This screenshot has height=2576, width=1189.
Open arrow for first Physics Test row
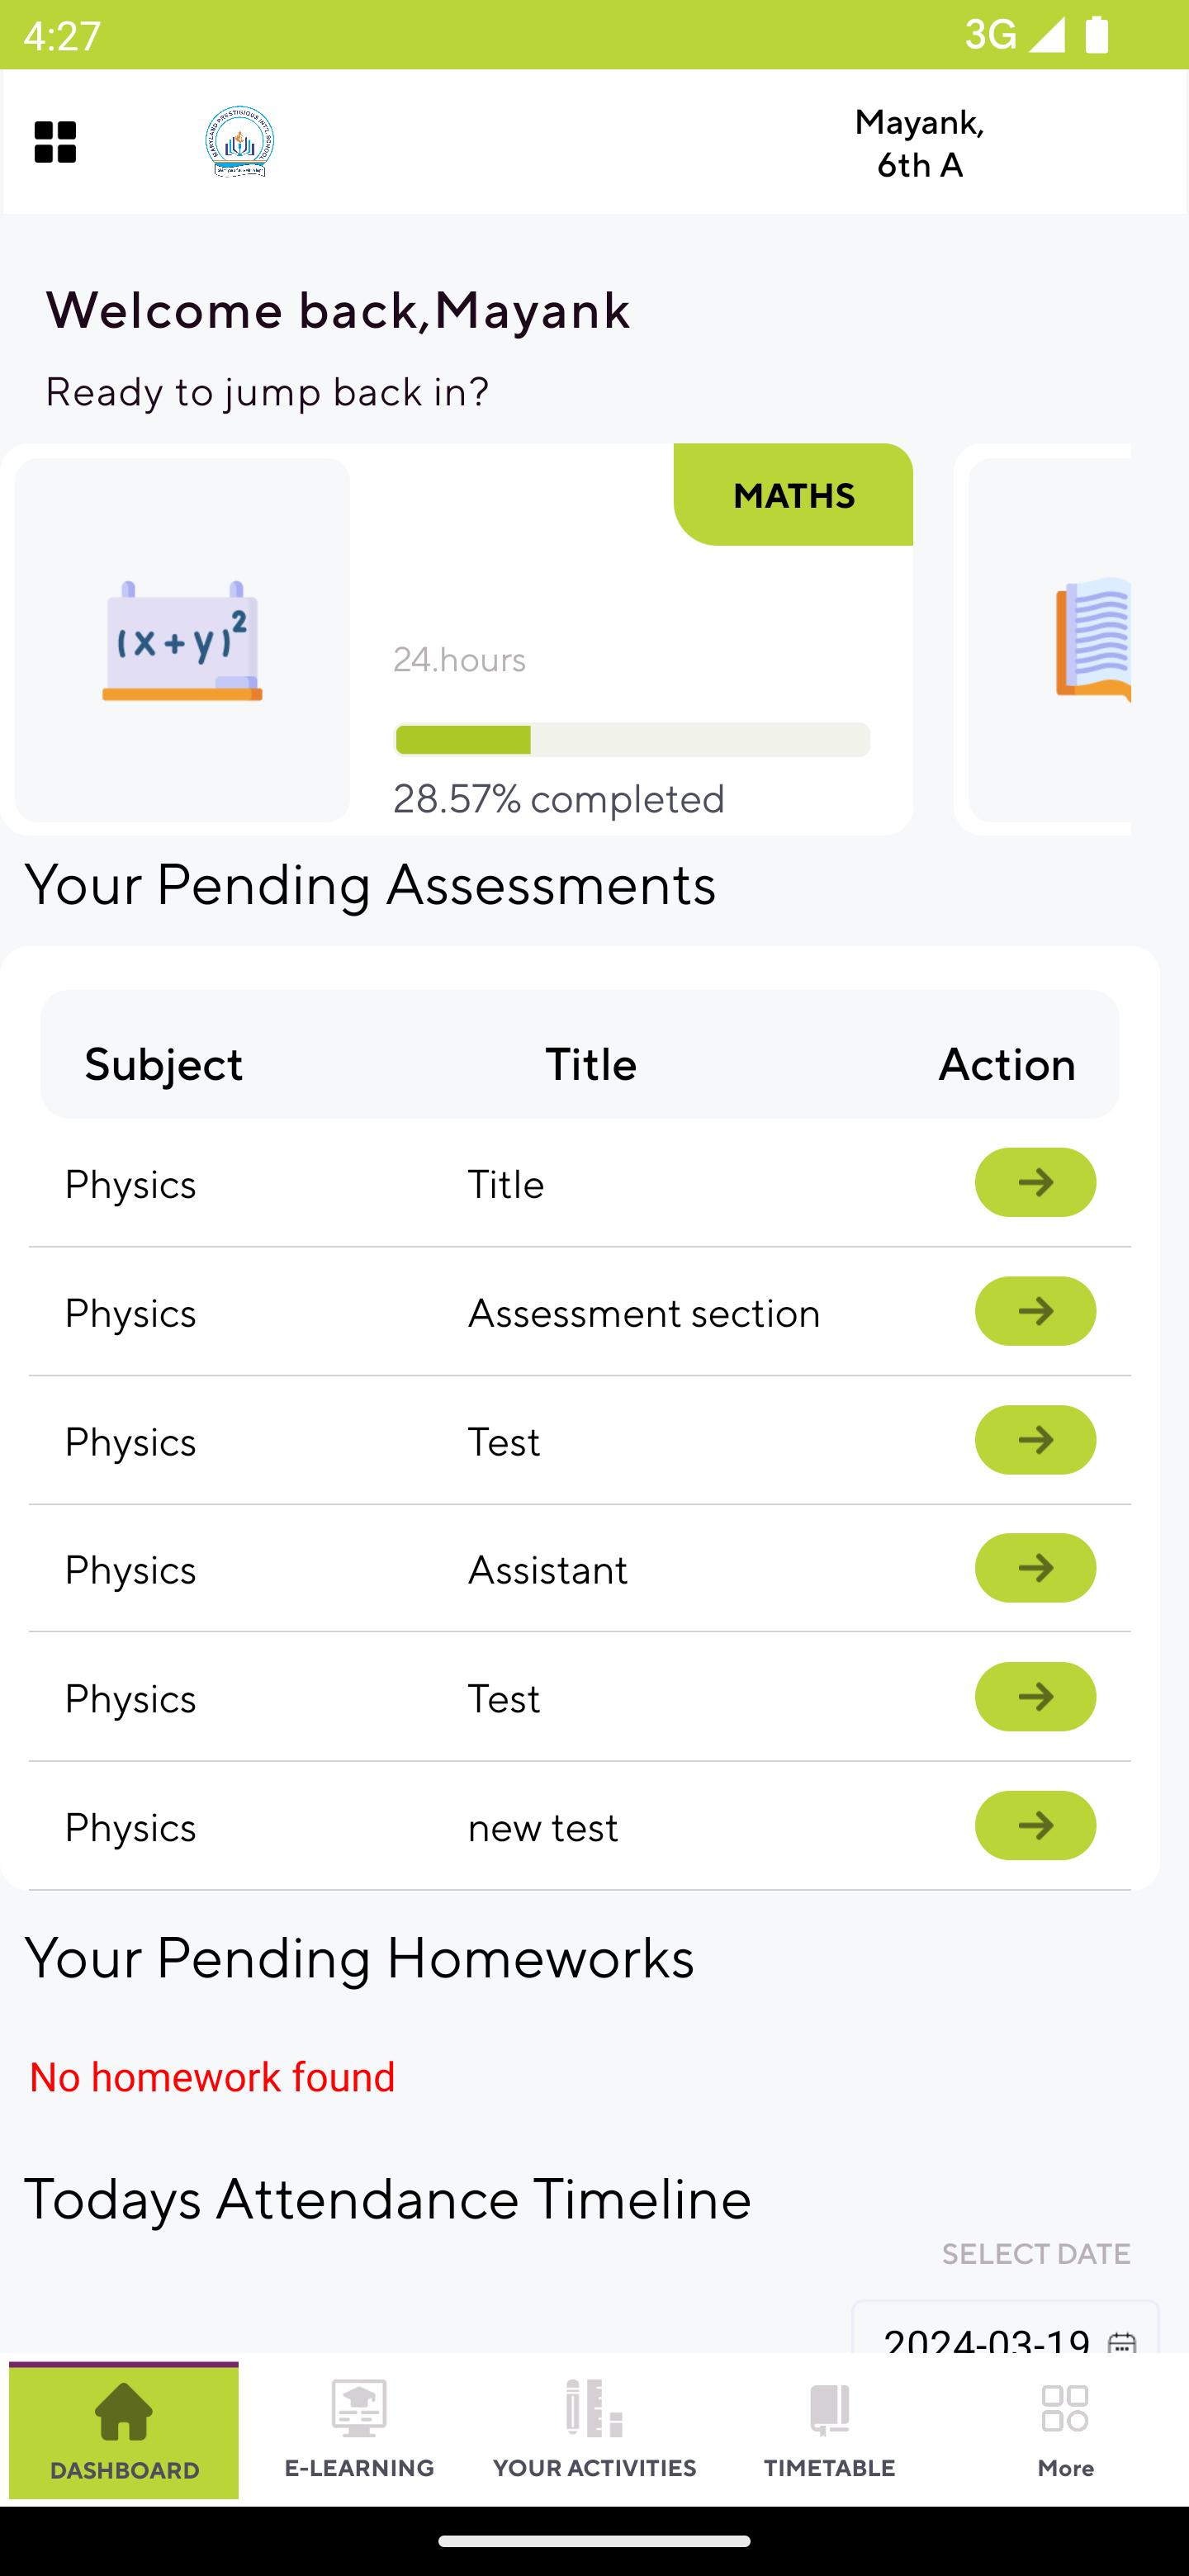(x=1035, y=1440)
